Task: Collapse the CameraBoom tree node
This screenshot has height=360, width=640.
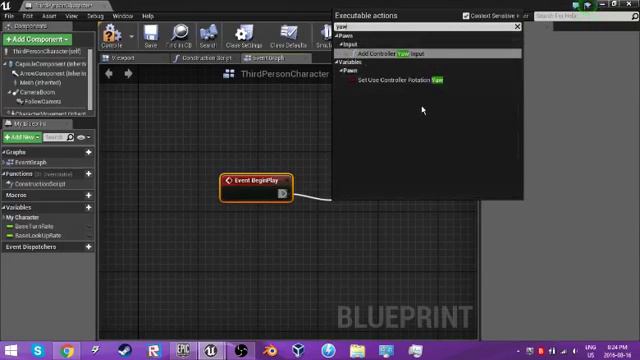Action: (x=9, y=92)
